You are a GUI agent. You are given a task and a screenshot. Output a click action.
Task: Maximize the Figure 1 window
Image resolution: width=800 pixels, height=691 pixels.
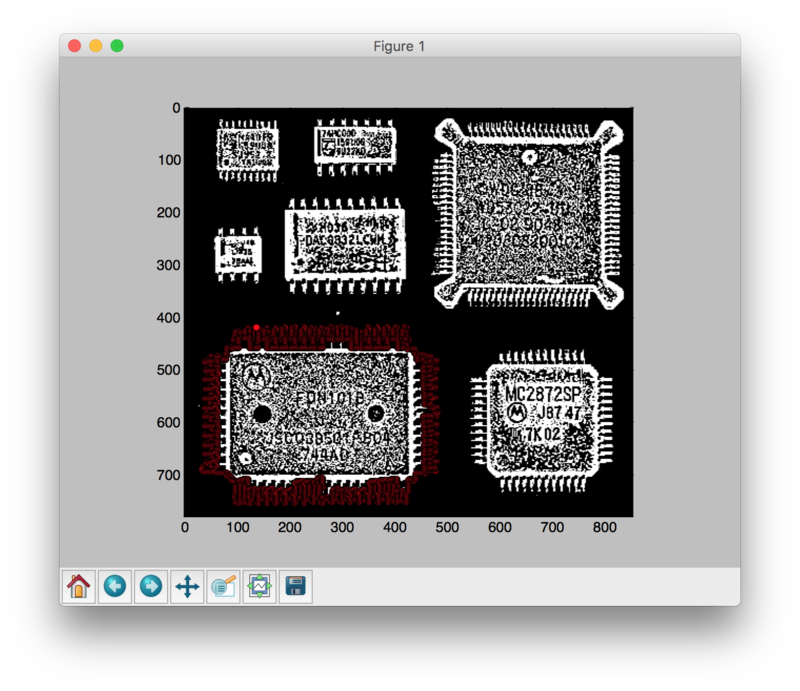tap(117, 46)
